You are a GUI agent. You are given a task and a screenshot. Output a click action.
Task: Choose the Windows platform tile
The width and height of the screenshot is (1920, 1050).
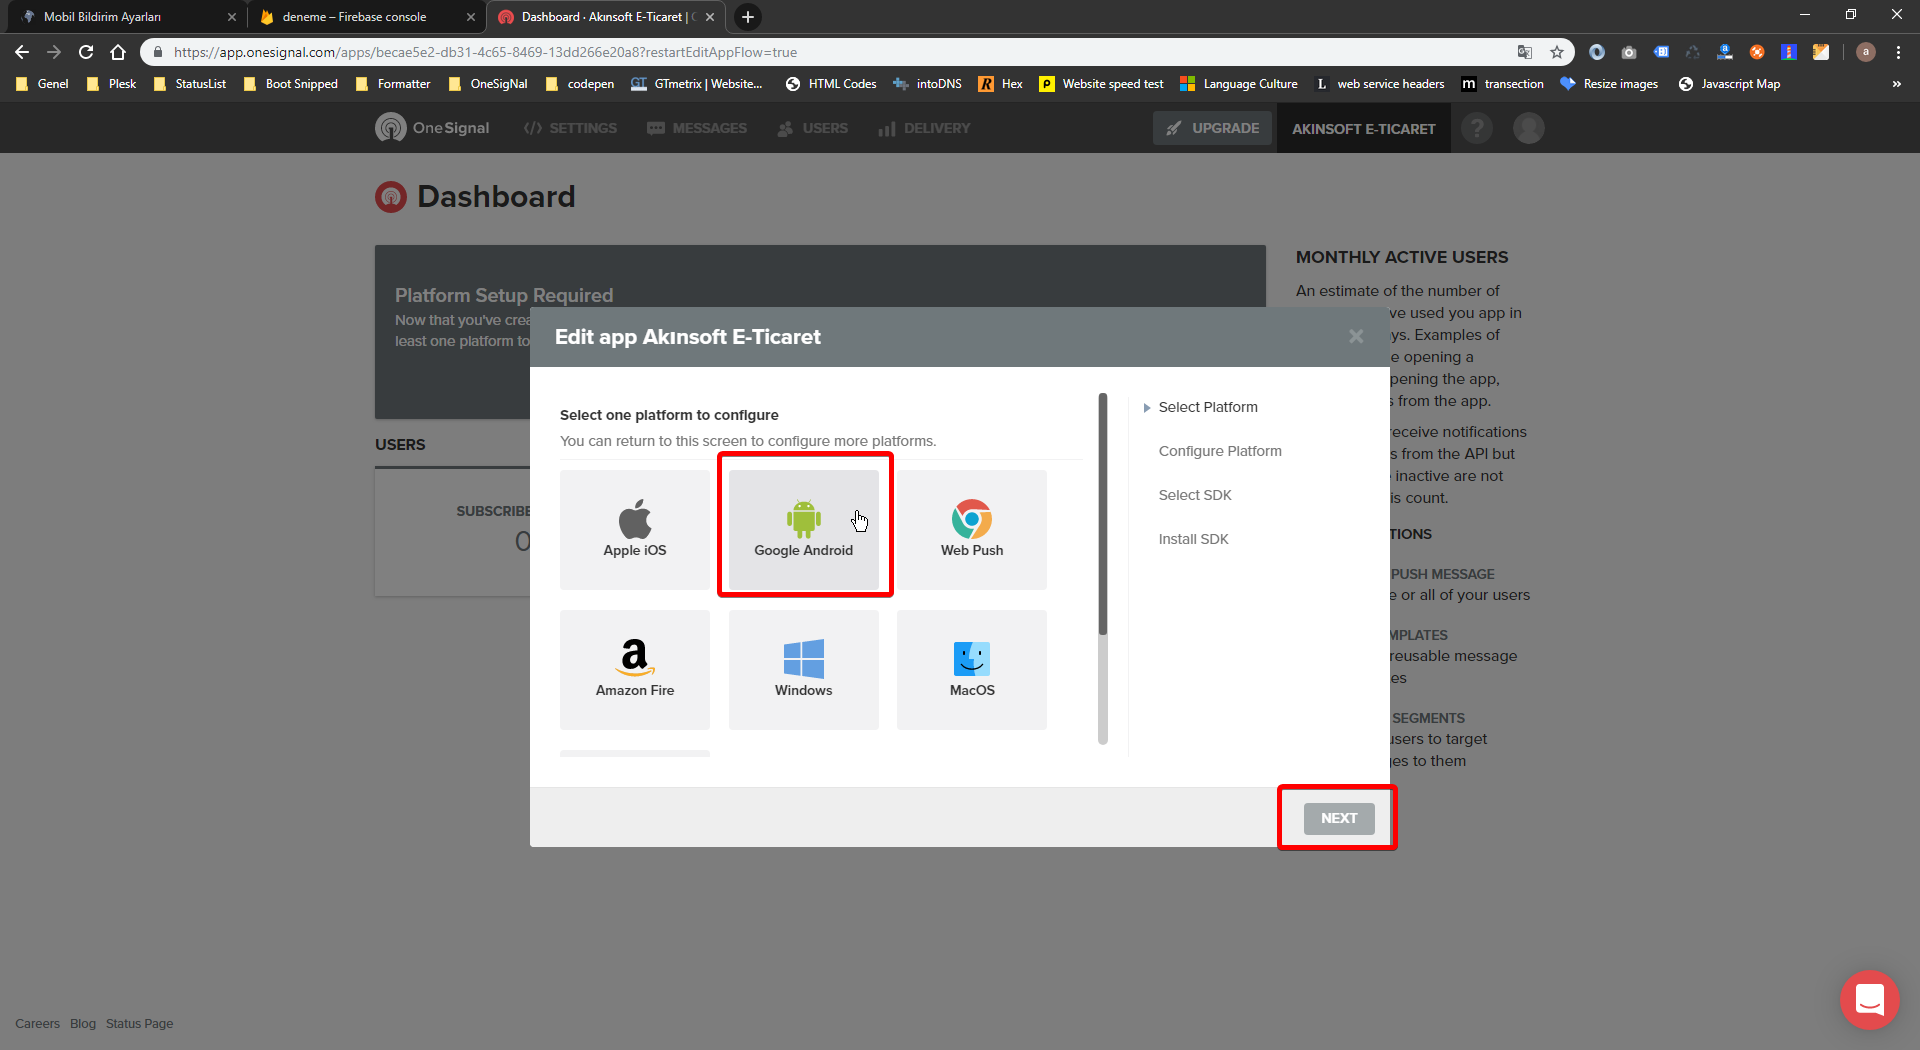(x=804, y=670)
